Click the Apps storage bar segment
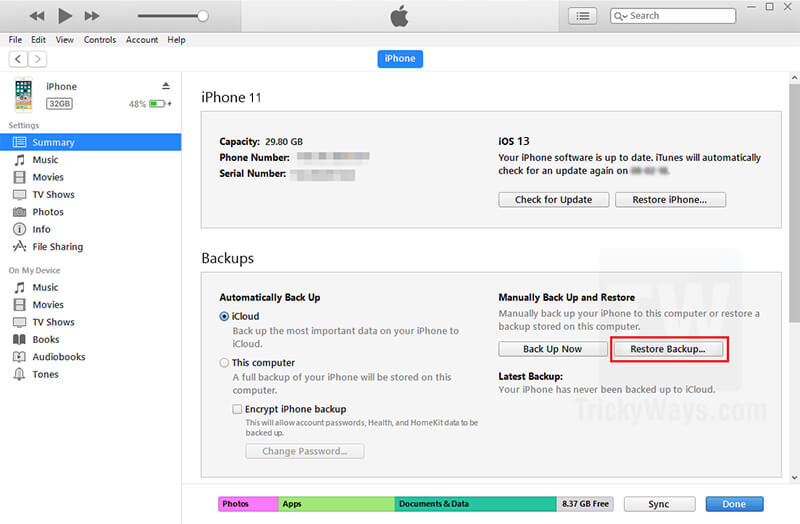The height and width of the screenshot is (524, 800). (x=337, y=504)
